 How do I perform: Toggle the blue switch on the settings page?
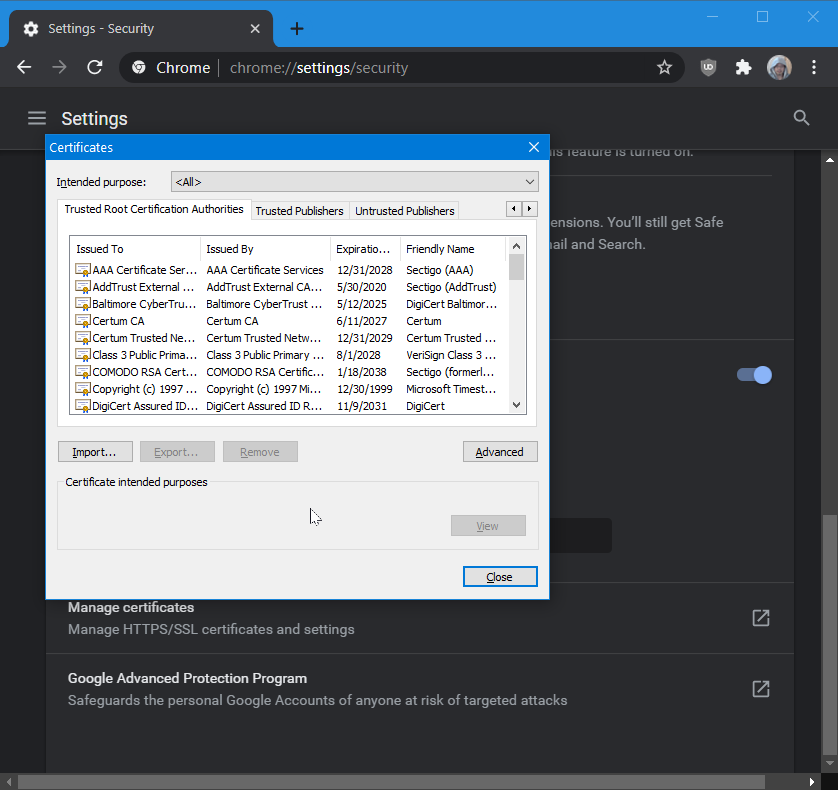coord(754,375)
